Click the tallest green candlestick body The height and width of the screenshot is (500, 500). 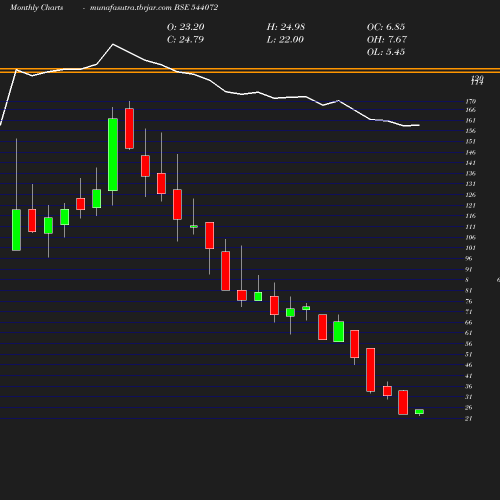point(113,155)
